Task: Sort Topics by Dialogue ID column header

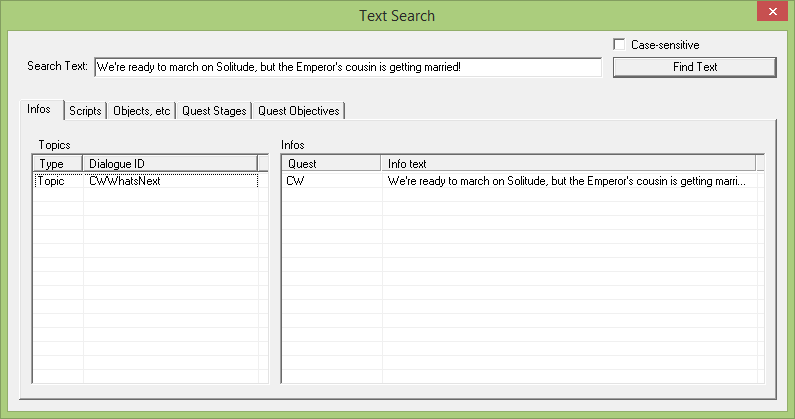Action: (x=168, y=163)
